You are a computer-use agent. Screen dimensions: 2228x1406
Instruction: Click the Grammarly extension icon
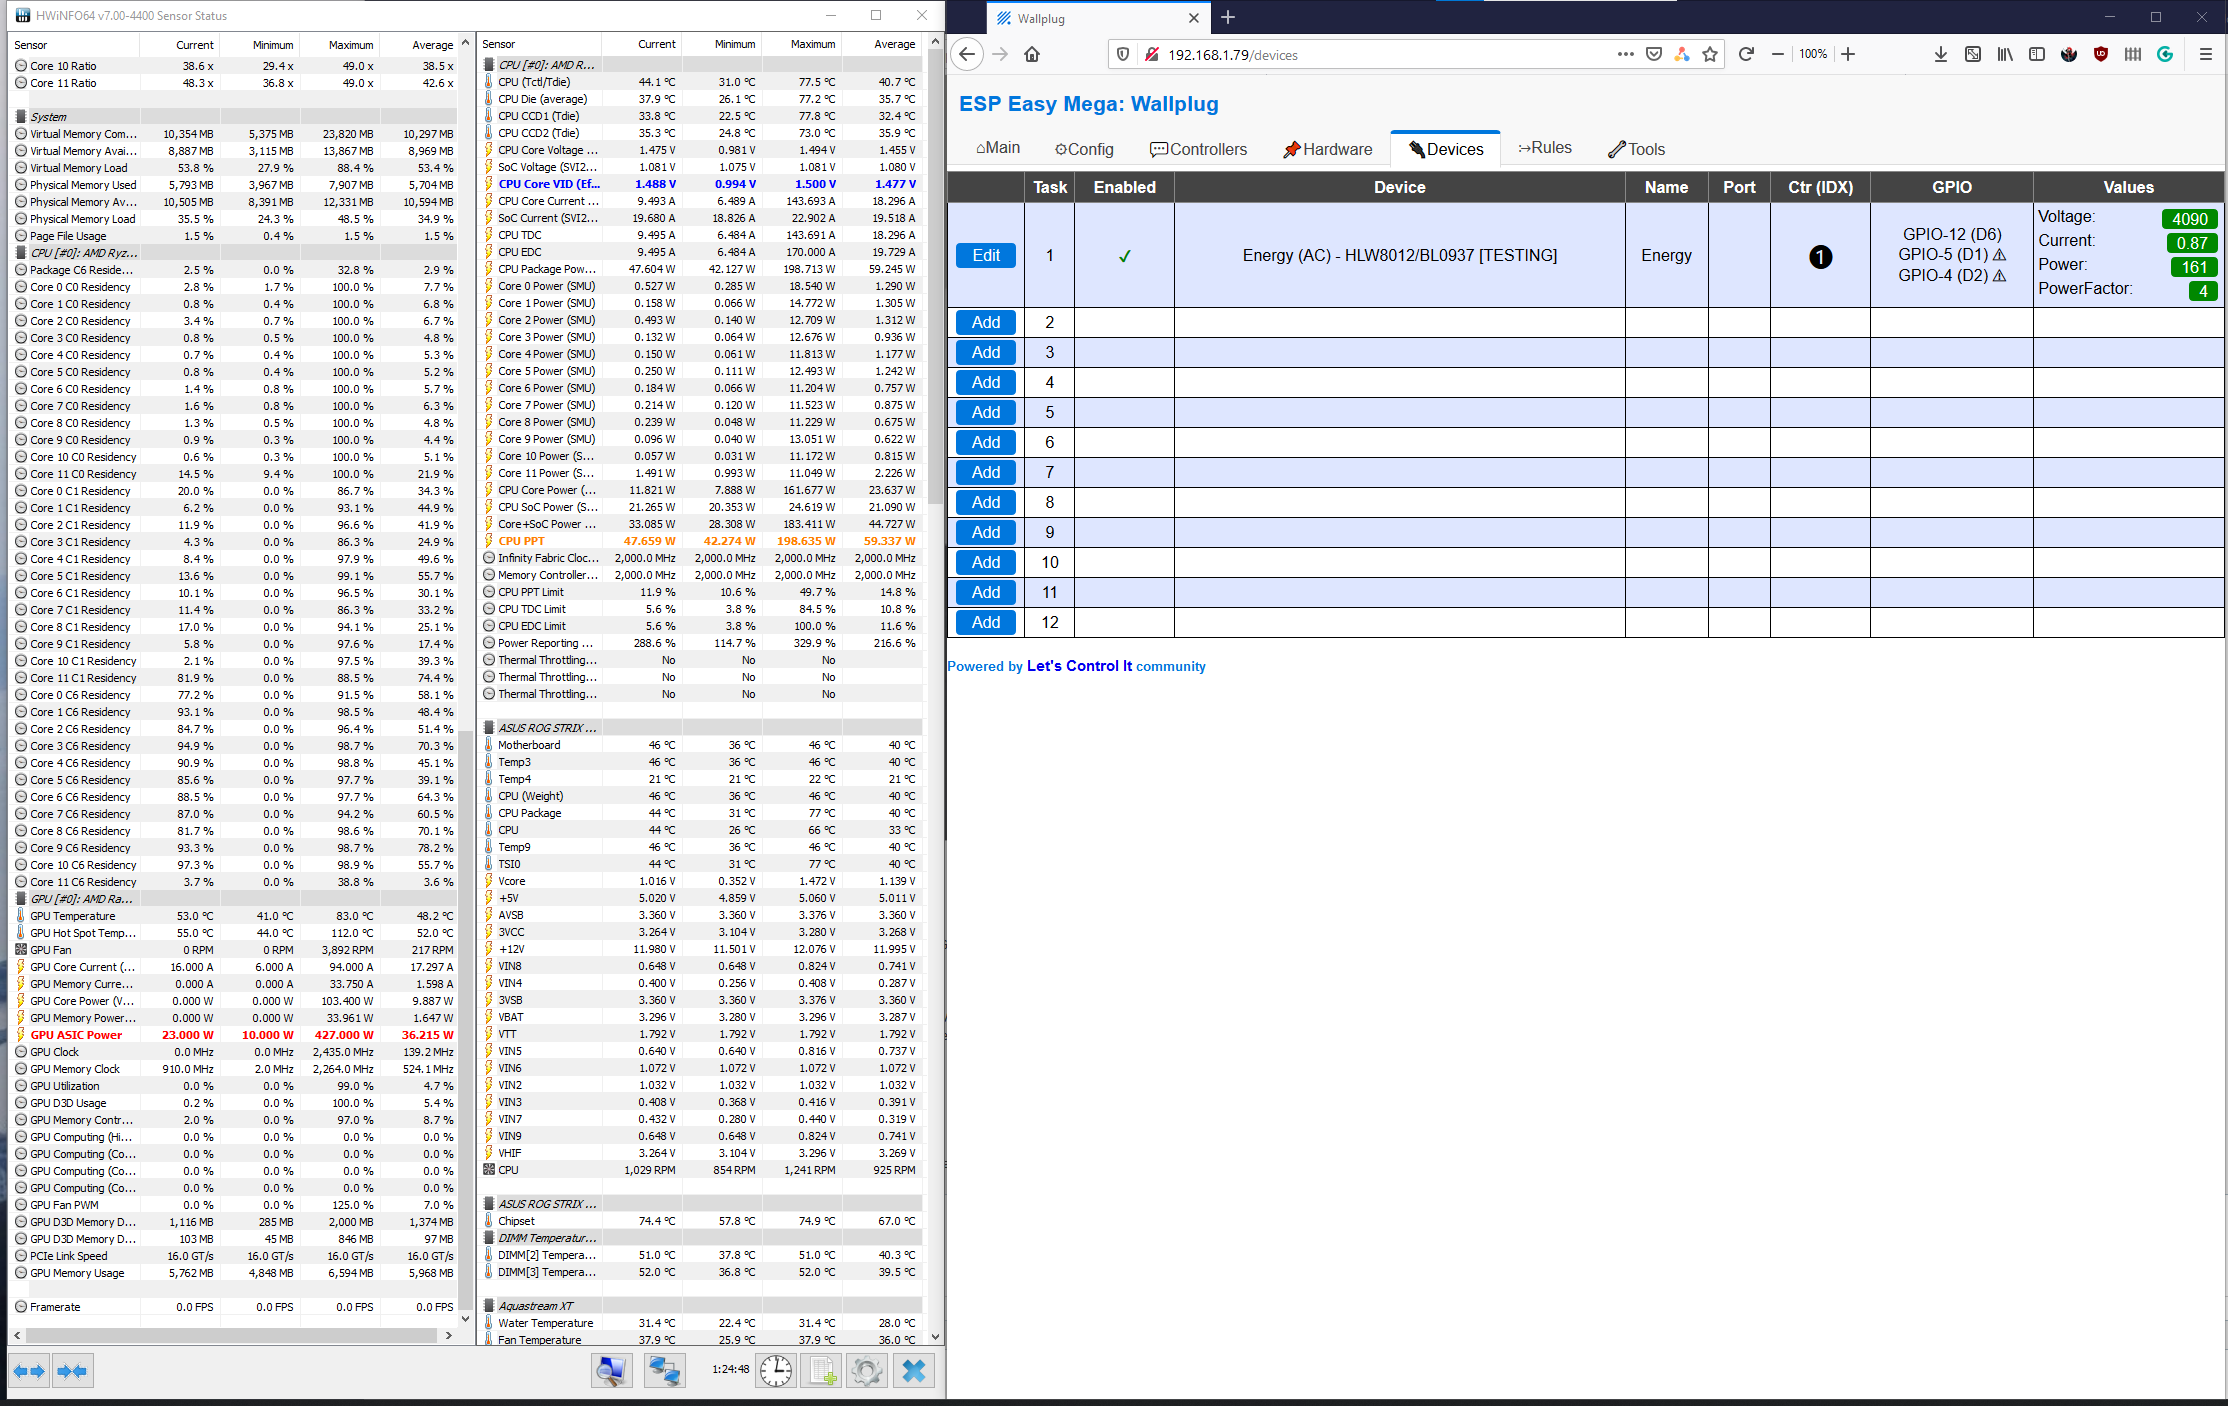coord(2165,54)
